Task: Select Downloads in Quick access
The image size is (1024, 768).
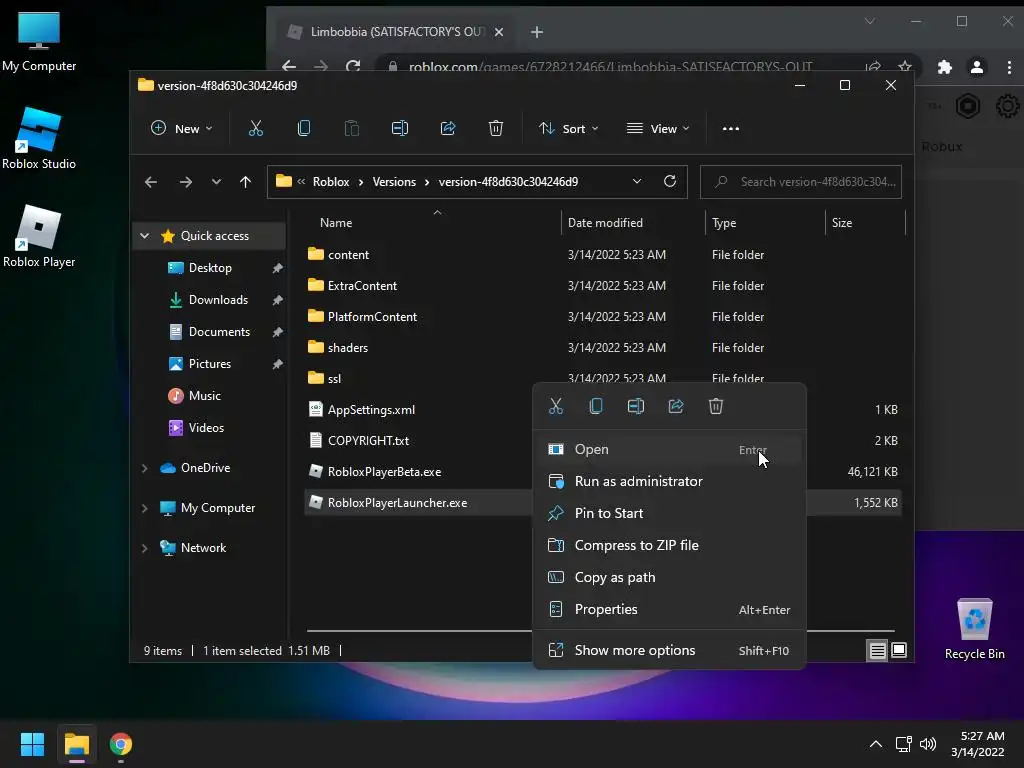Action: [218, 300]
